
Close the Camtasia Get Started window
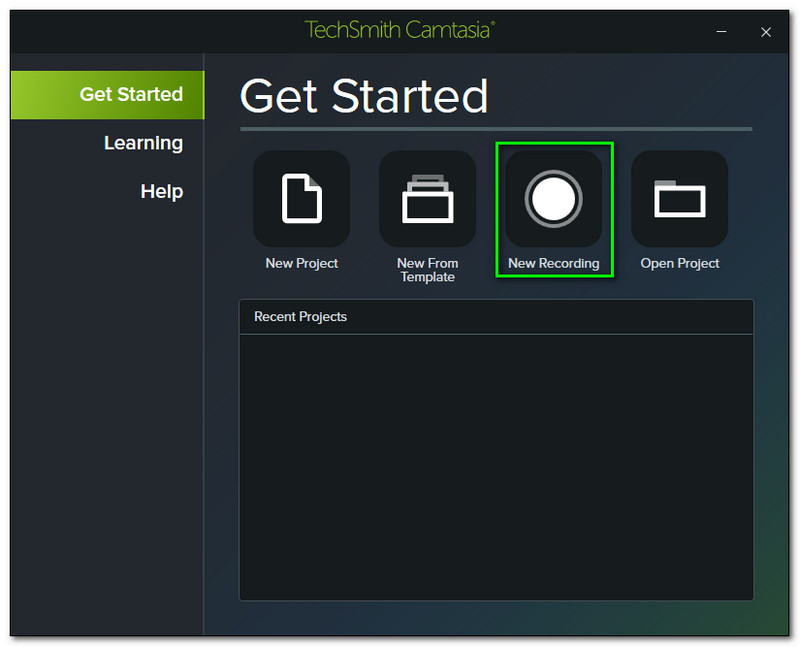tap(766, 32)
